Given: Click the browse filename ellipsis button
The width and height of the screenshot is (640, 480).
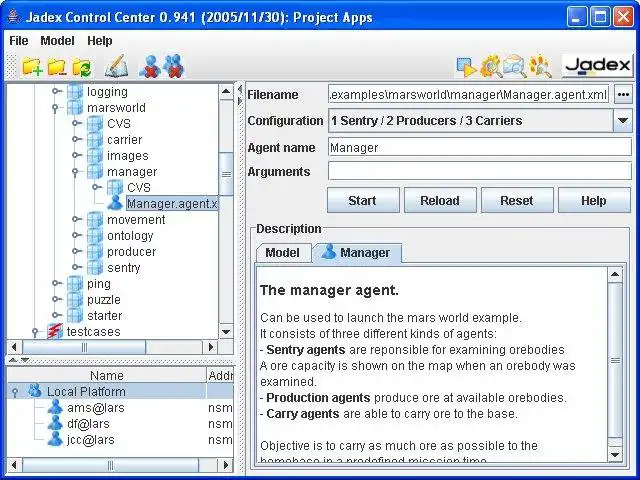Looking at the screenshot, I should pos(623,94).
